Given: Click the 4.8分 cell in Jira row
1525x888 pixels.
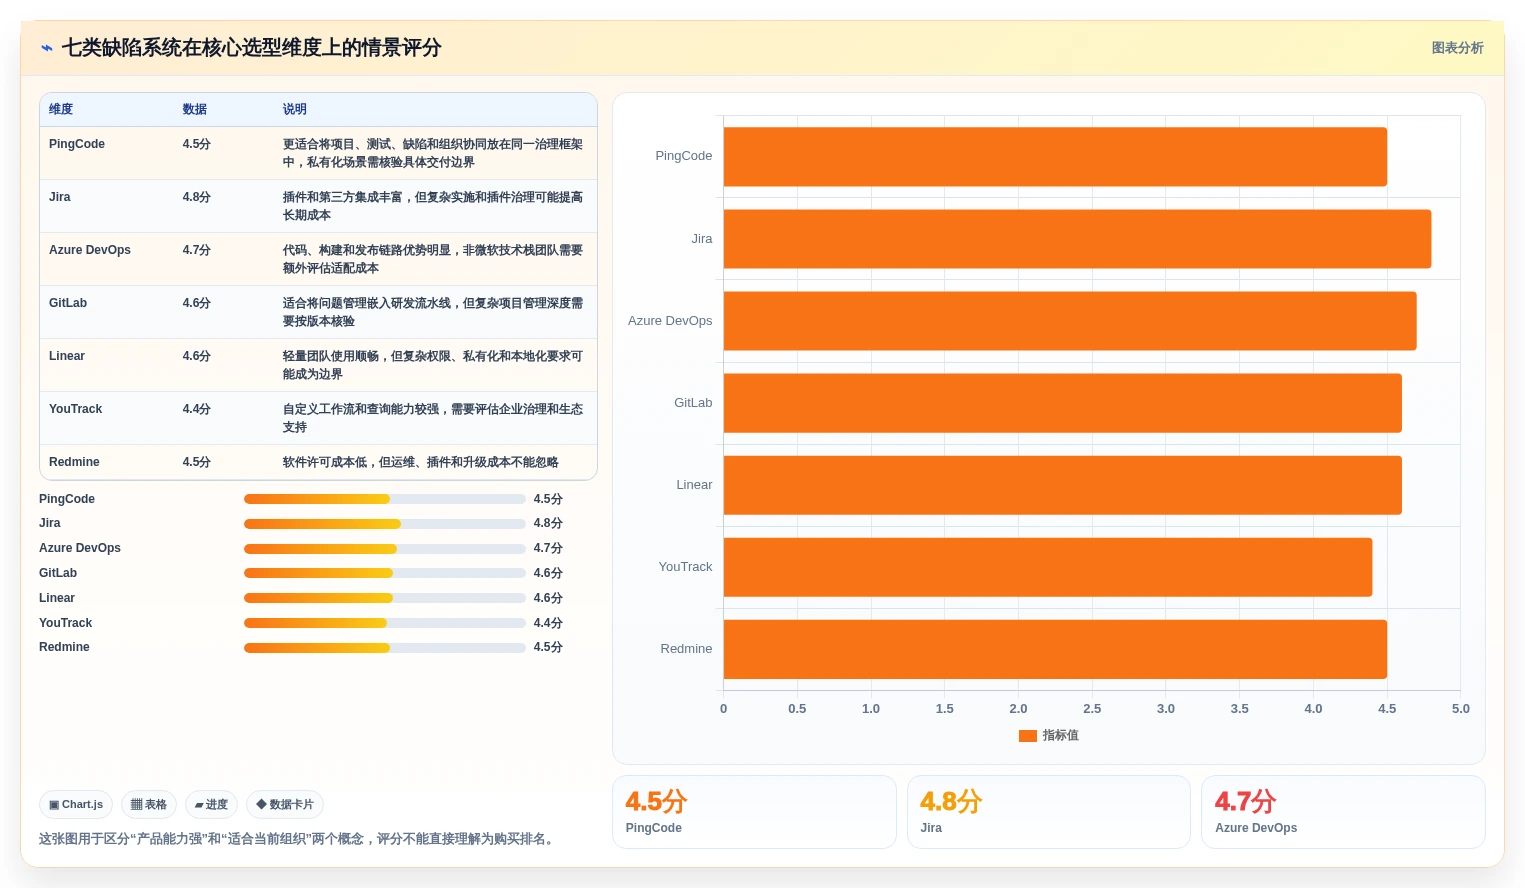Looking at the screenshot, I should (197, 197).
